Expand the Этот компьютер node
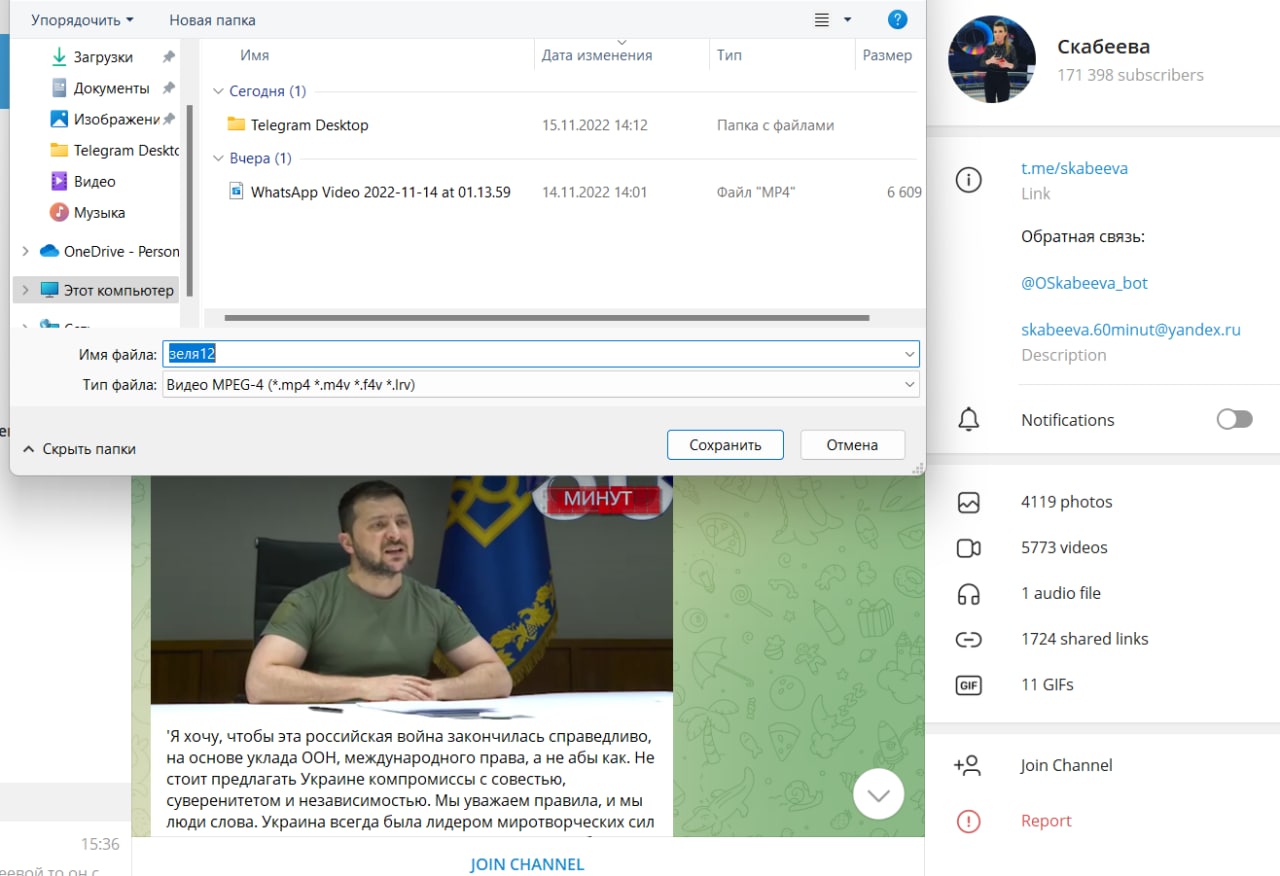Viewport: 1280px width, 876px height. [25, 290]
